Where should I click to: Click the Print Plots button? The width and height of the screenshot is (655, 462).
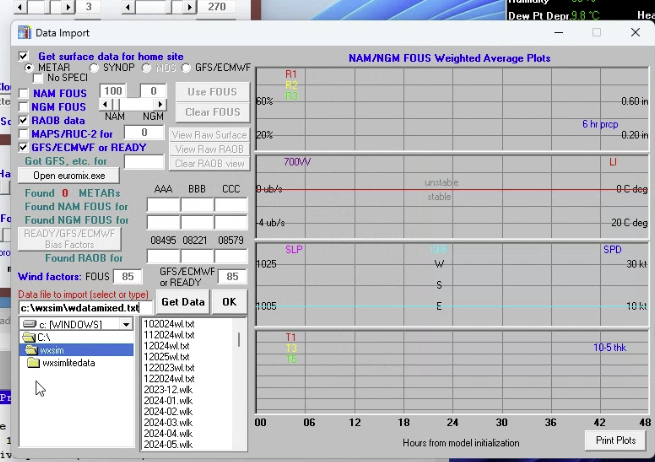tap(616, 441)
